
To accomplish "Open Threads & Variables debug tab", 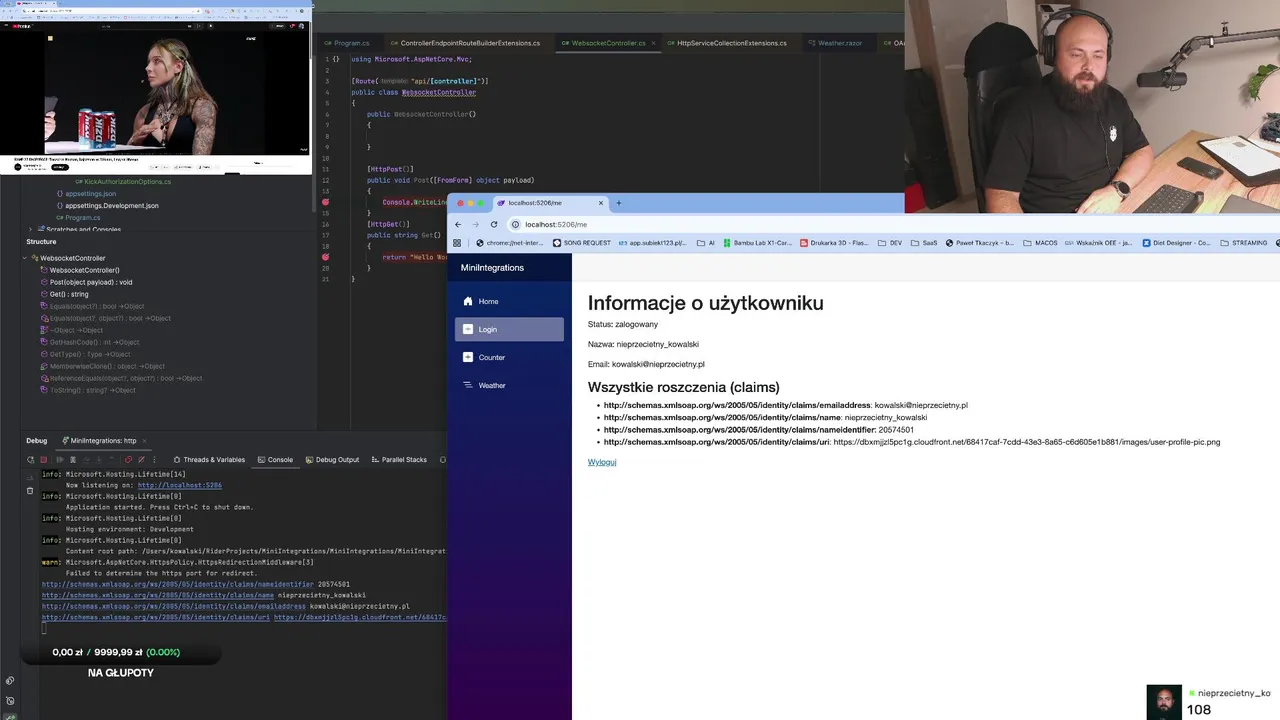I will (209, 460).
